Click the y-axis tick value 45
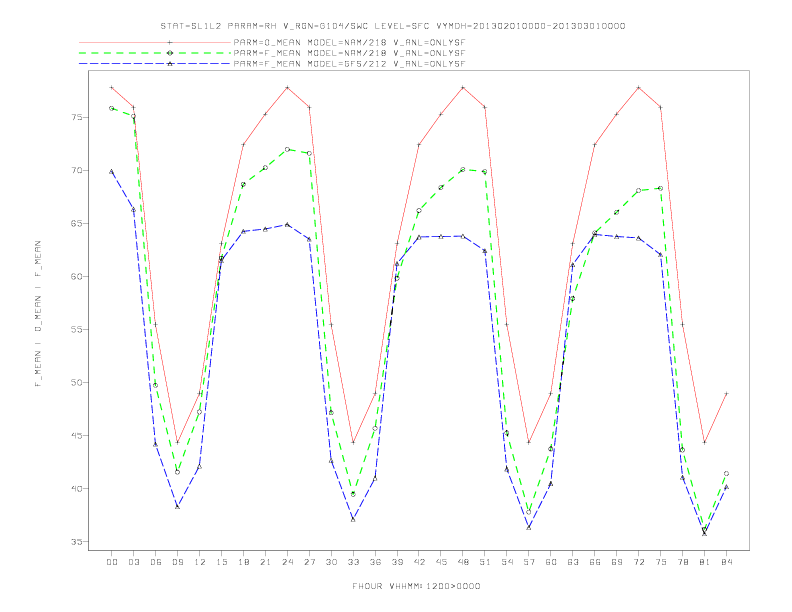 point(78,436)
